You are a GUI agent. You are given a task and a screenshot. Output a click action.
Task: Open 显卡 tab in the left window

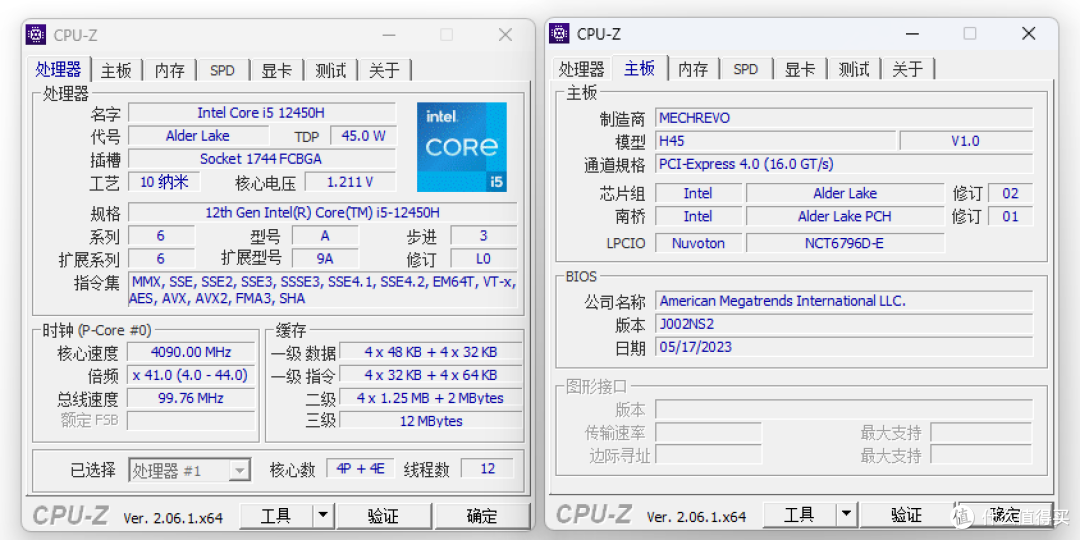[x=276, y=70]
